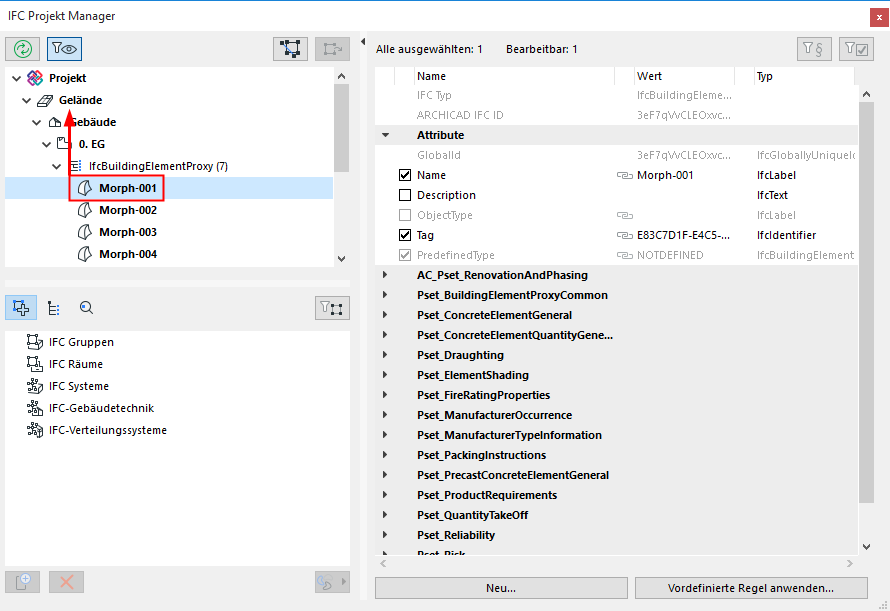Collapse the Attribute section
This screenshot has height=611, width=890.
click(385, 135)
